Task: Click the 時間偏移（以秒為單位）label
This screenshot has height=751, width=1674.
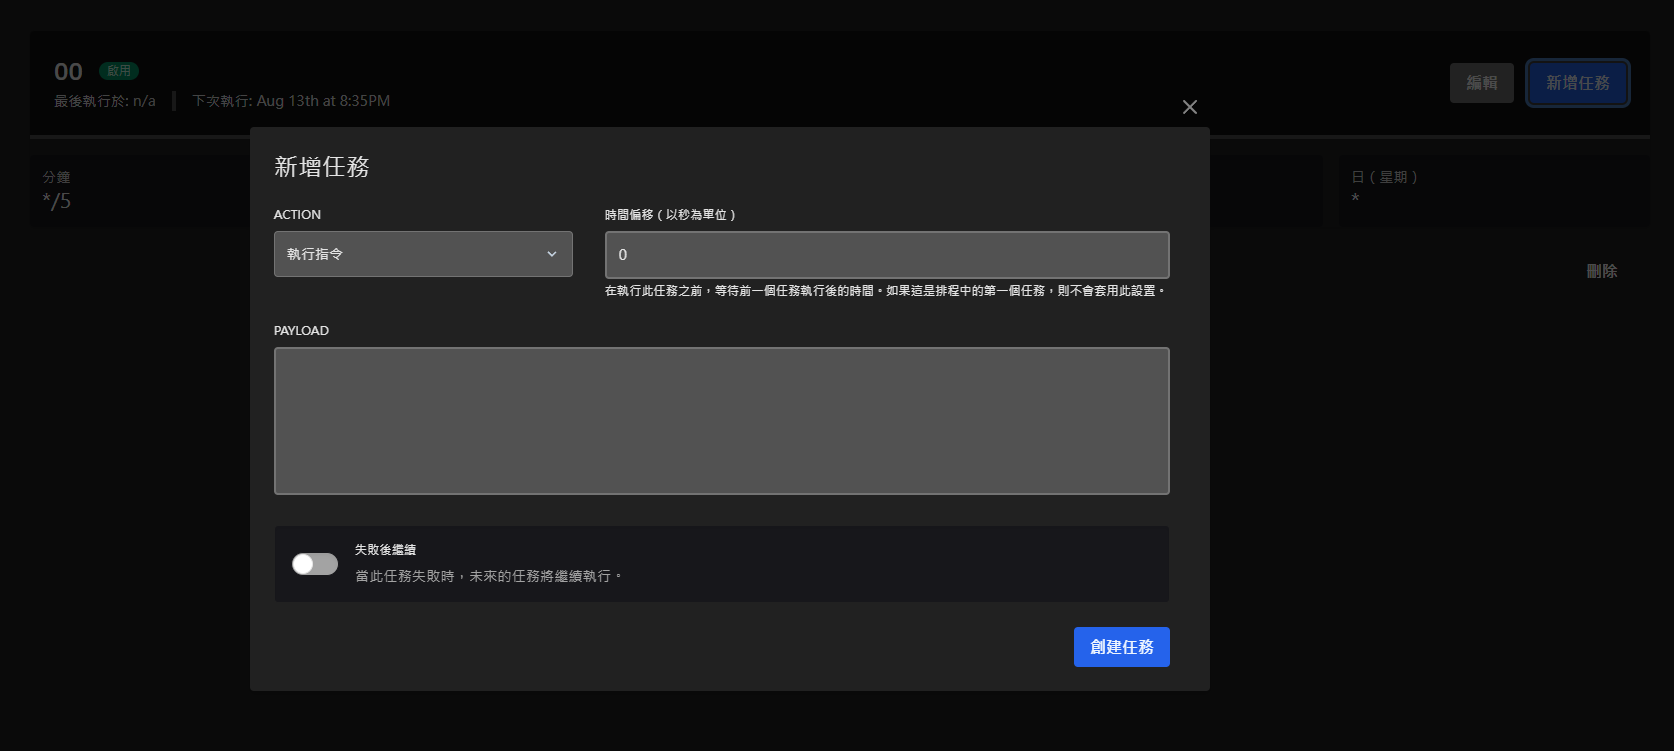Action: pyautogui.click(x=670, y=215)
